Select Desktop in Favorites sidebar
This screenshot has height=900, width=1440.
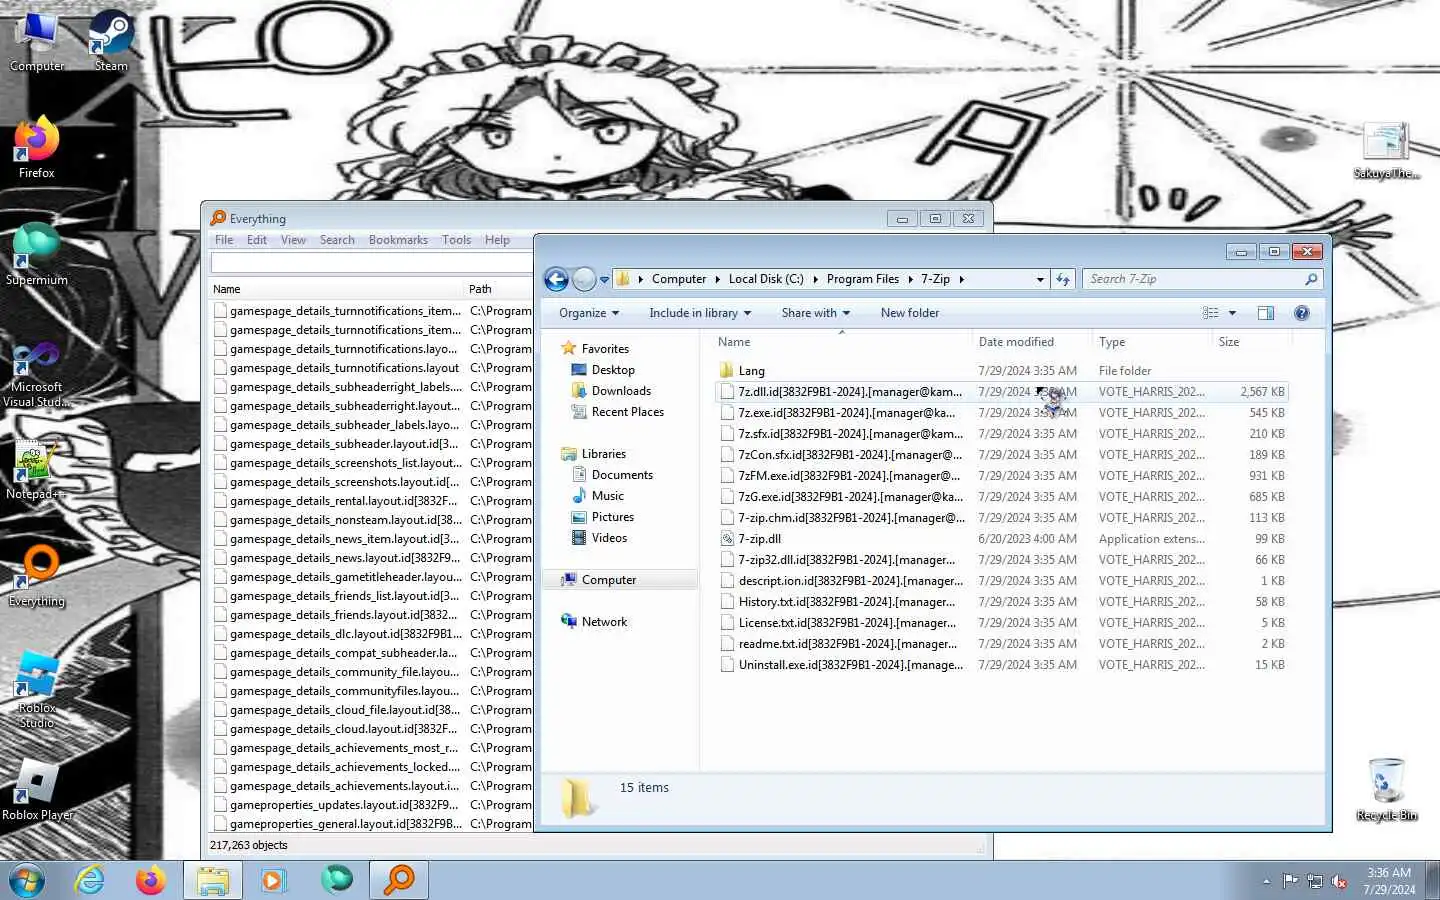pyautogui.click(x=613, y=370)
